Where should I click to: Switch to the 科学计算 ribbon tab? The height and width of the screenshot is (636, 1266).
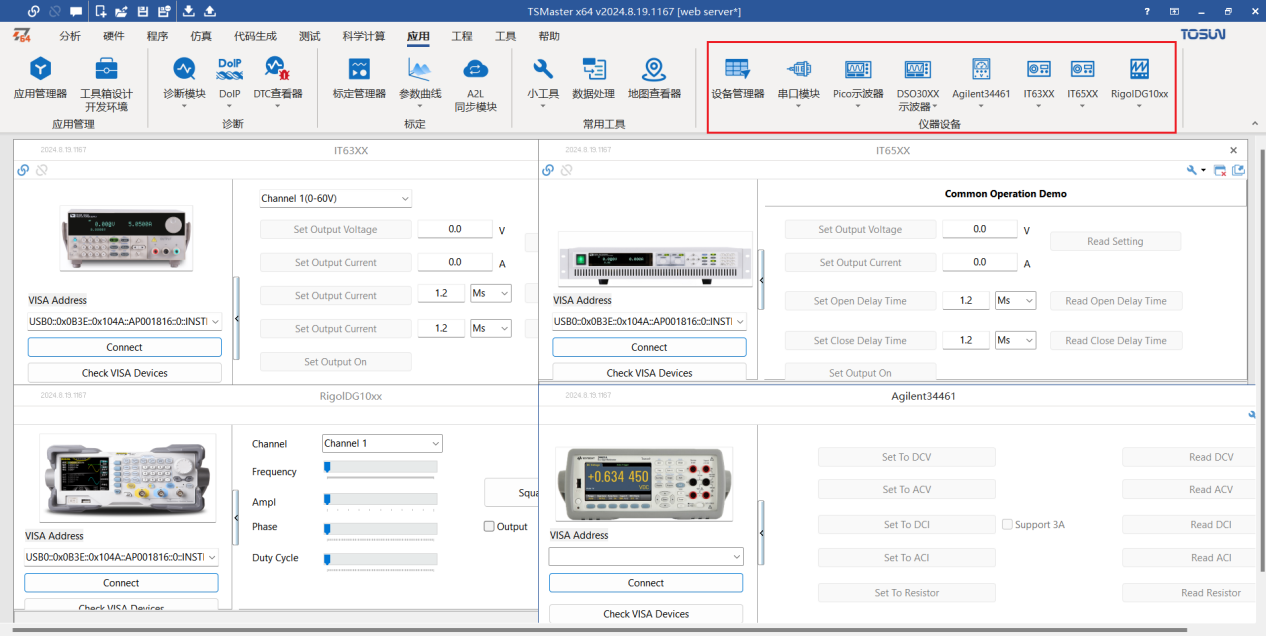[x=363, y=36]
